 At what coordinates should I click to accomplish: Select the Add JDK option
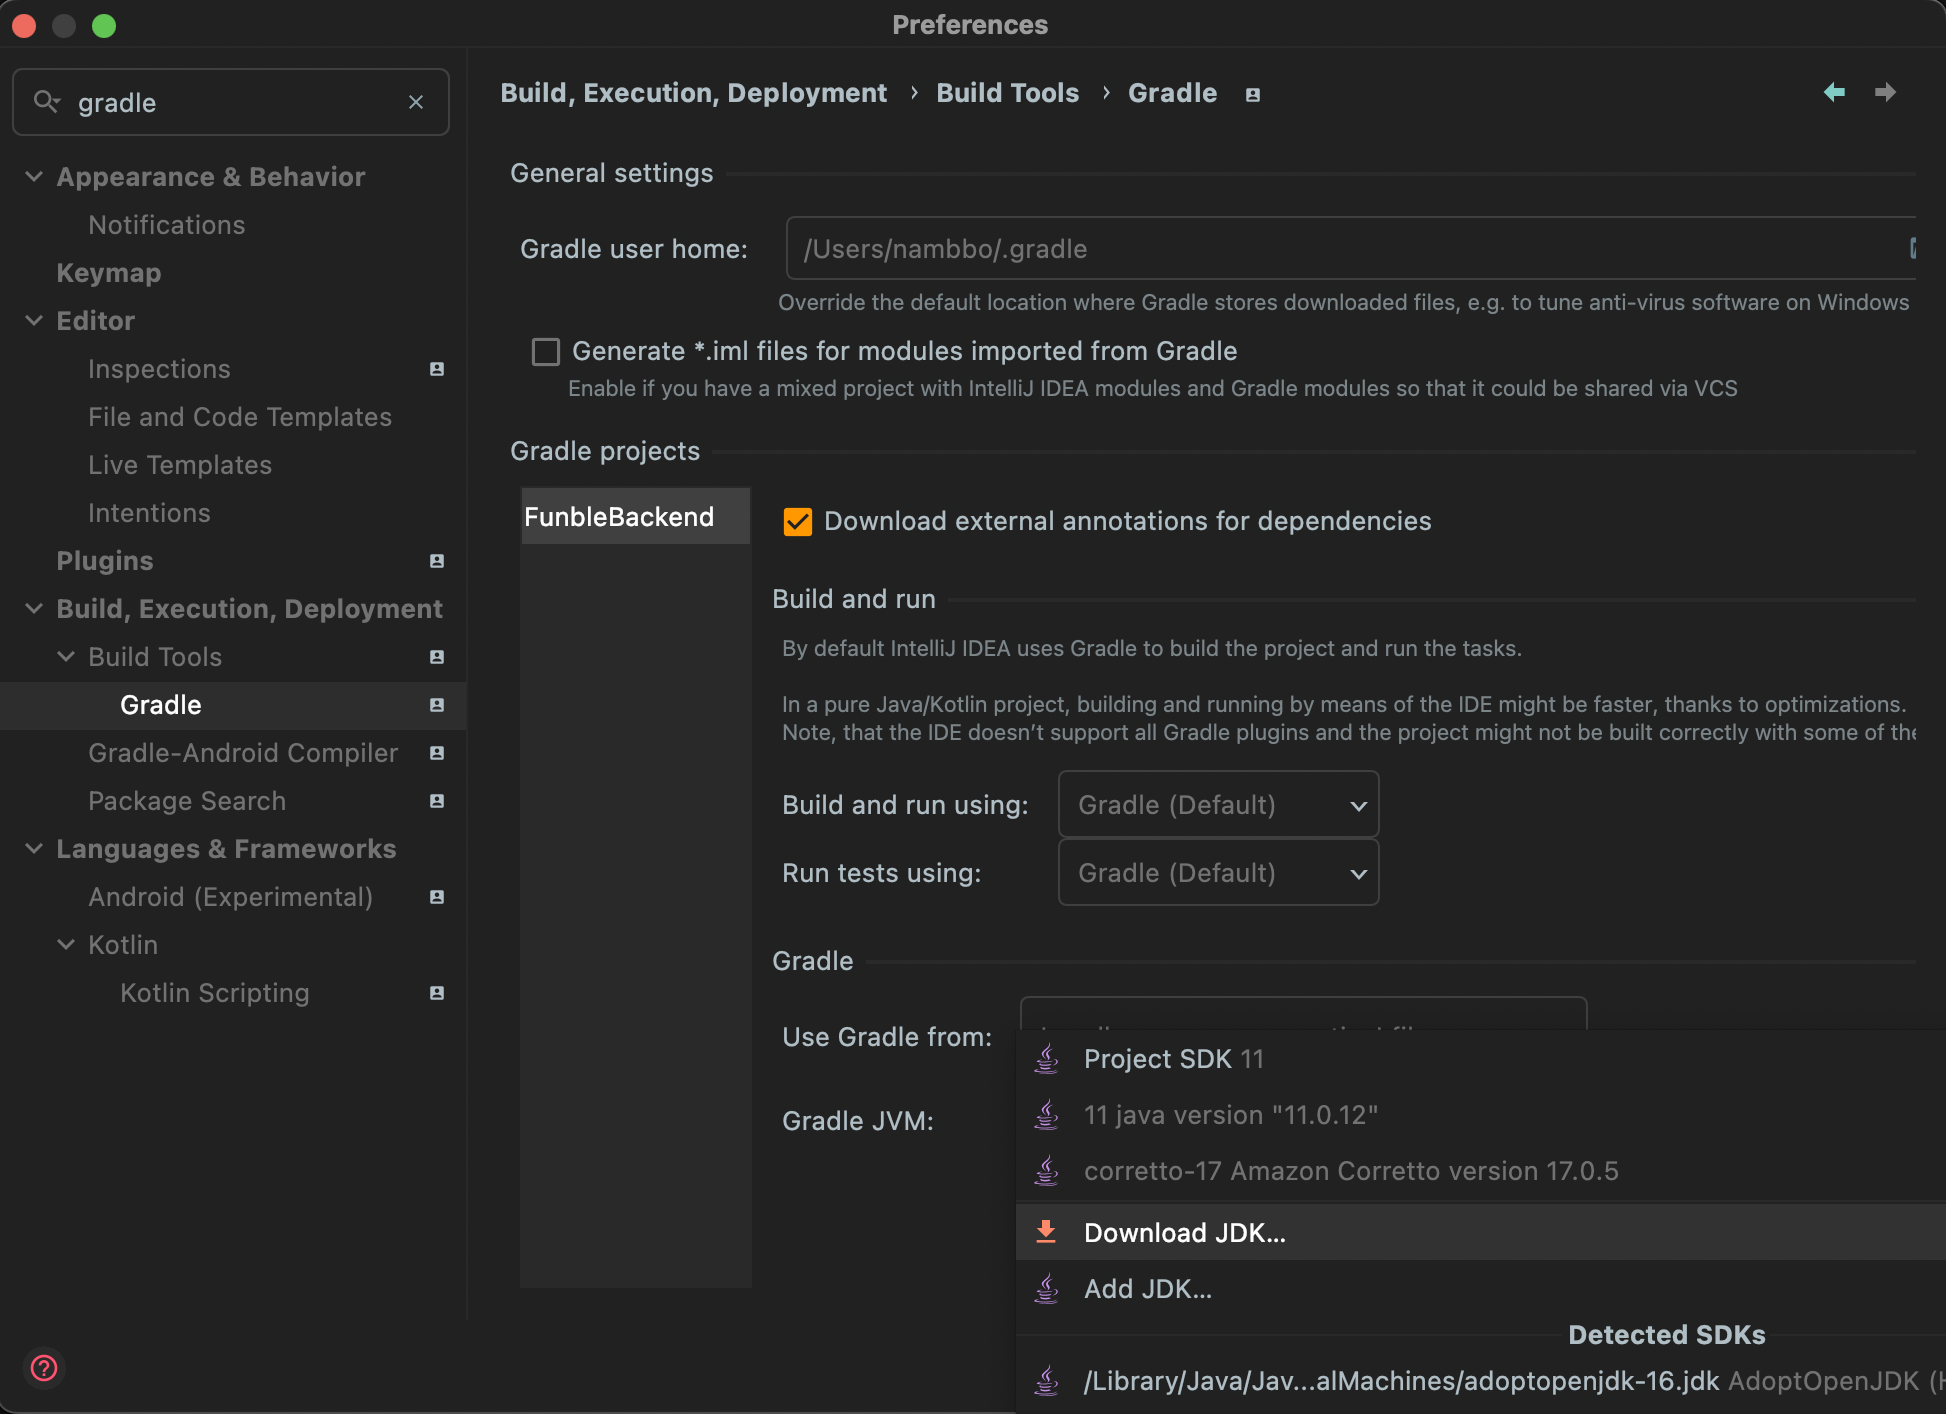coord(1148,1288)
